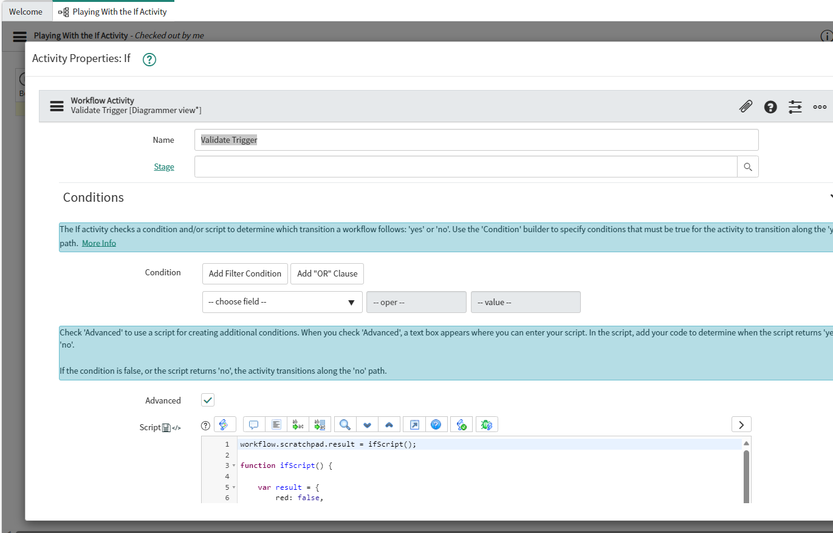Uncheck the Advanced checkbox
This screenshot has width=833, height=533.
coord(208,400)
